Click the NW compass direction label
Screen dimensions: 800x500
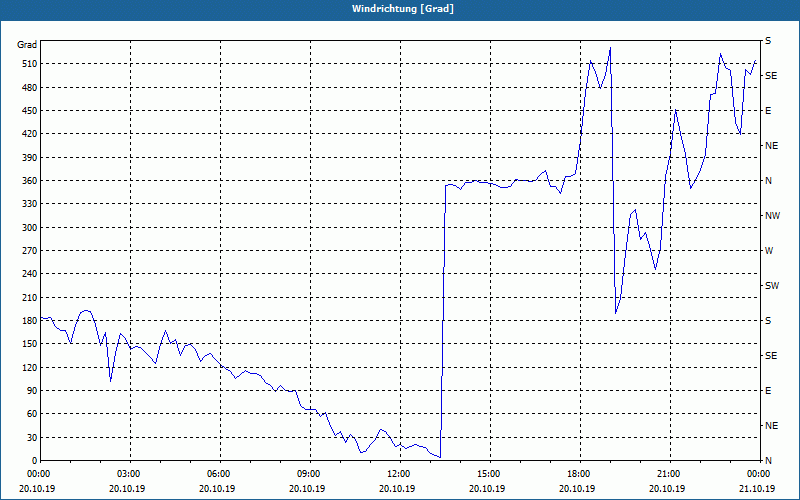click(x=772, y=216)
